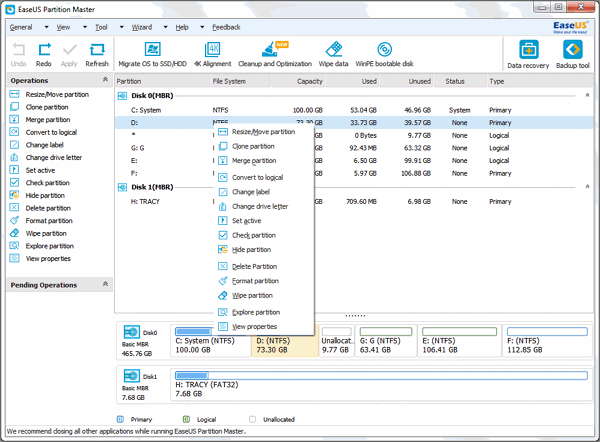
Task: Open the Help menu dropdown arrow
Action: point(202,27)
